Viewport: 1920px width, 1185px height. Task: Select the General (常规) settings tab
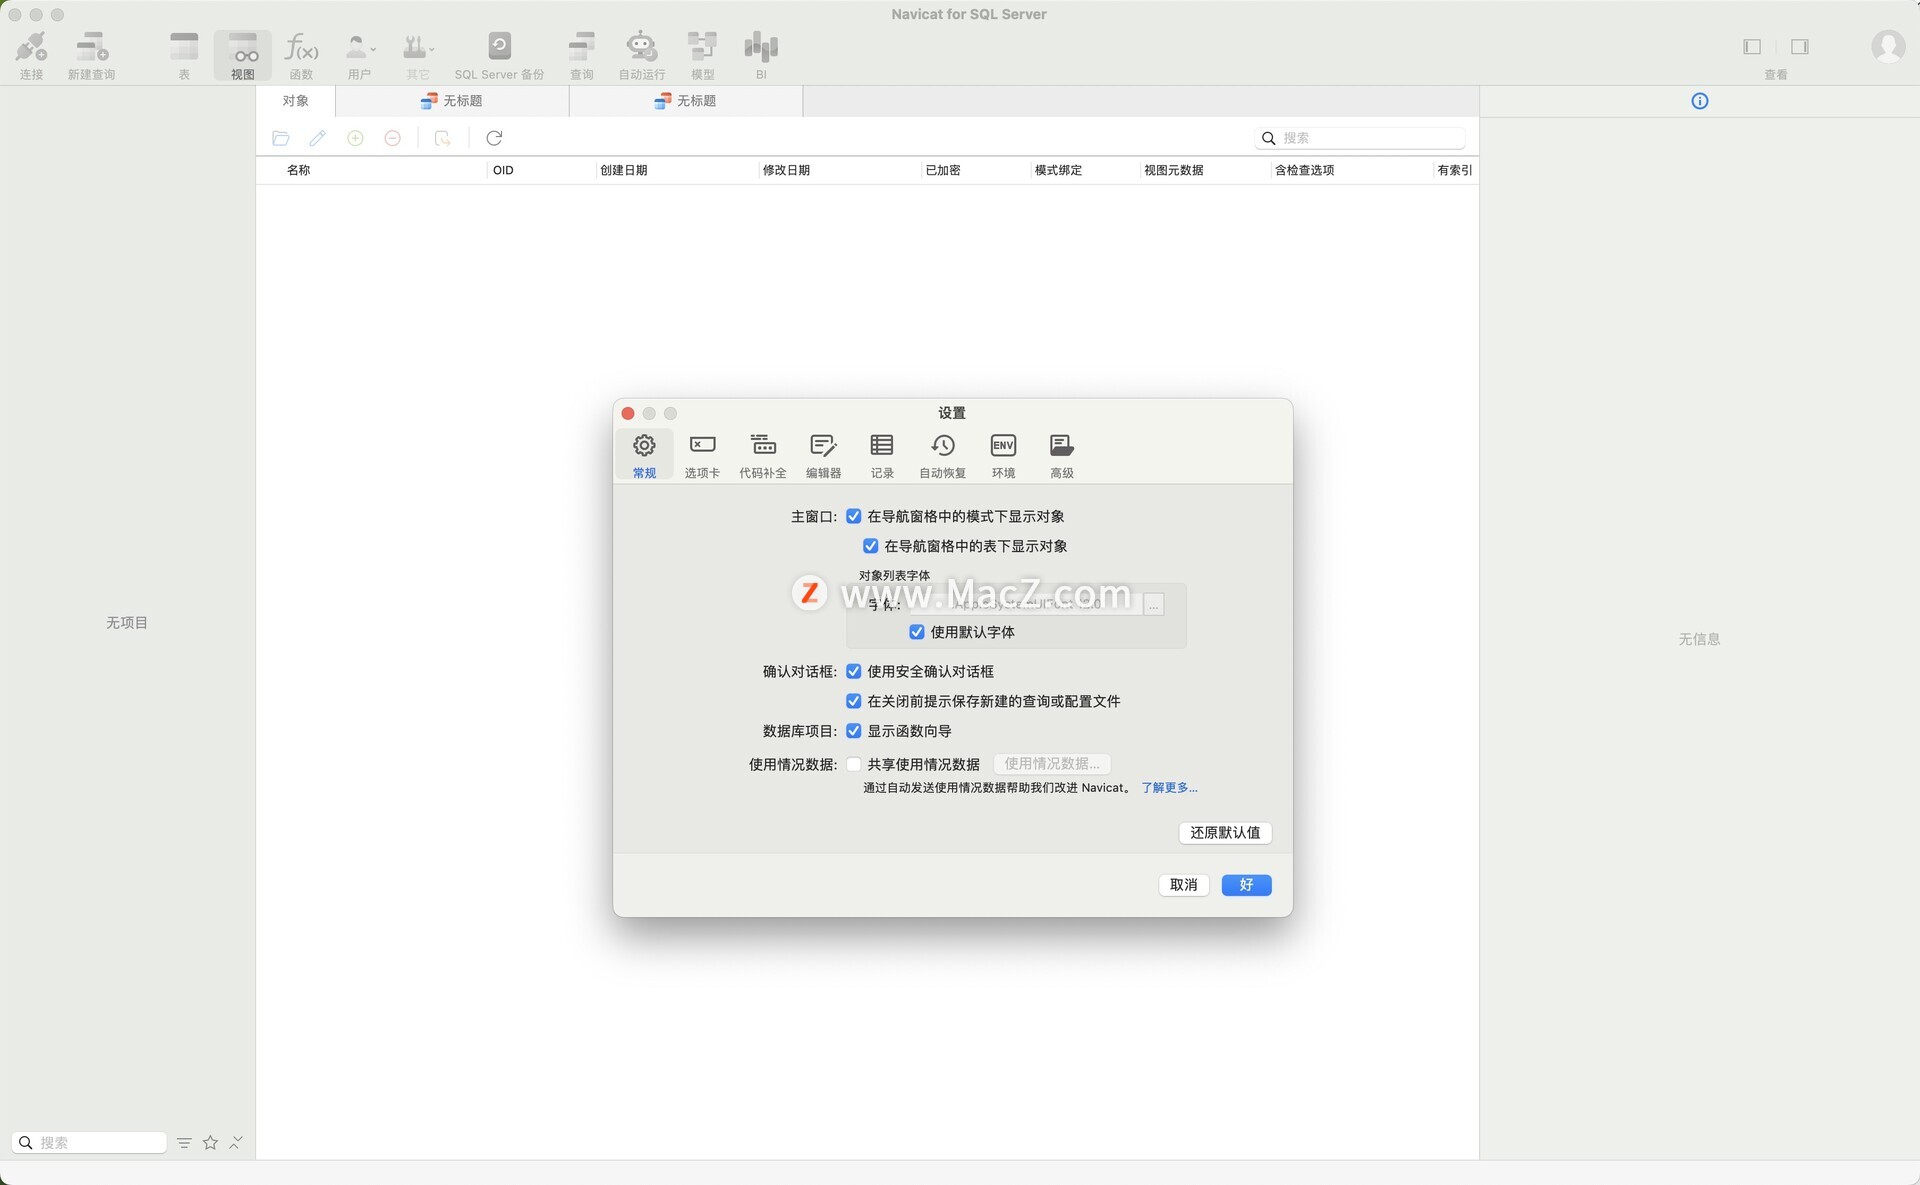click(644, 456)
